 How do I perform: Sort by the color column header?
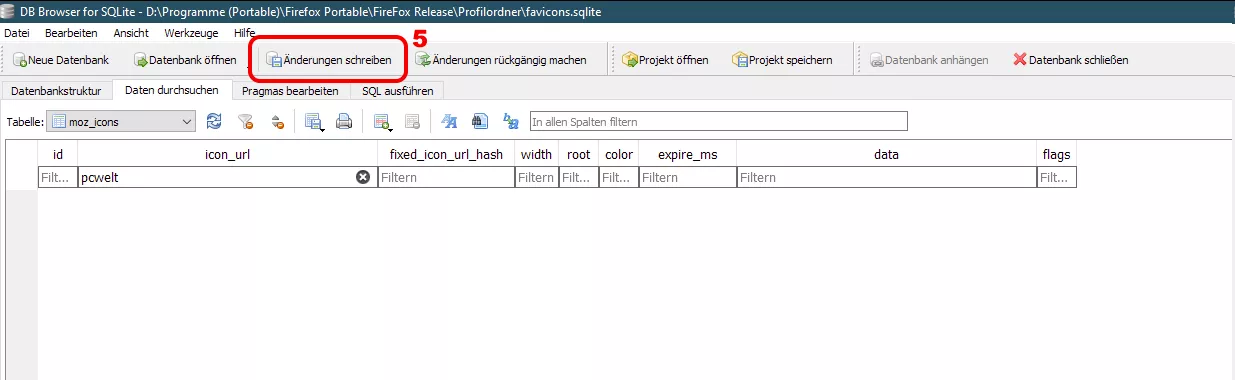point(619,155)
